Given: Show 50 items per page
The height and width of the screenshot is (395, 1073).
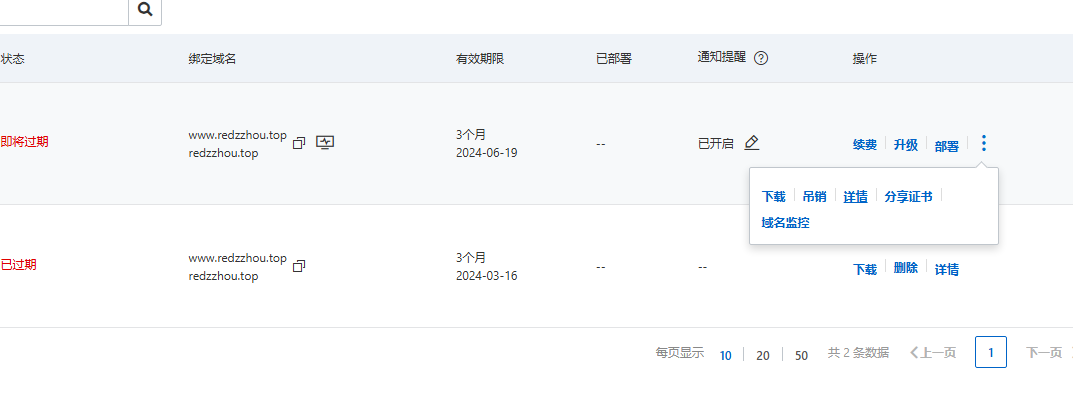Looking at the screenshot, I should pos(801,355).
